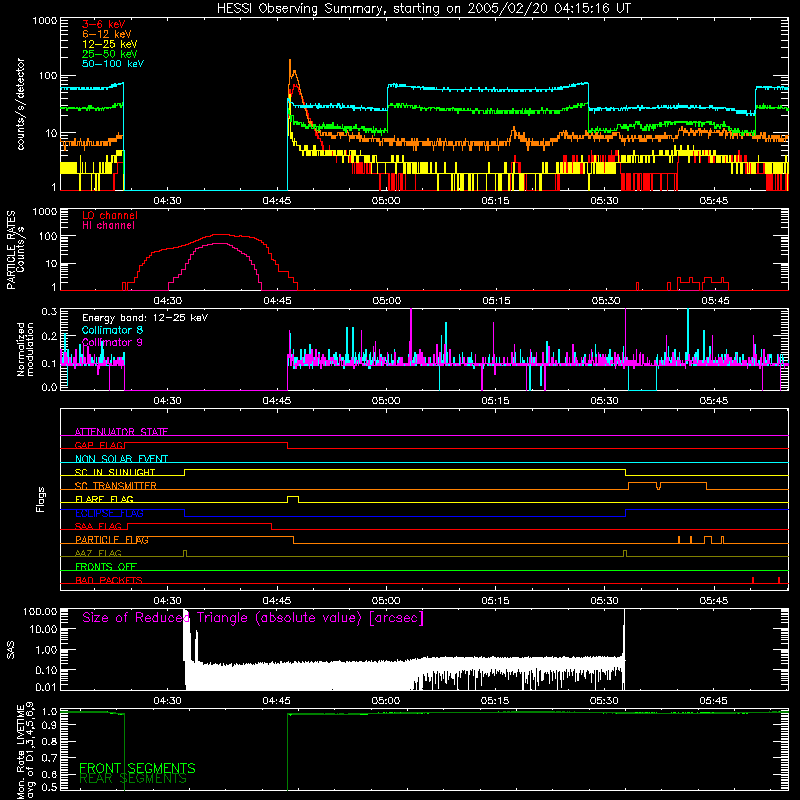Click the Collimator 8 legend label

tap(112, 330)
